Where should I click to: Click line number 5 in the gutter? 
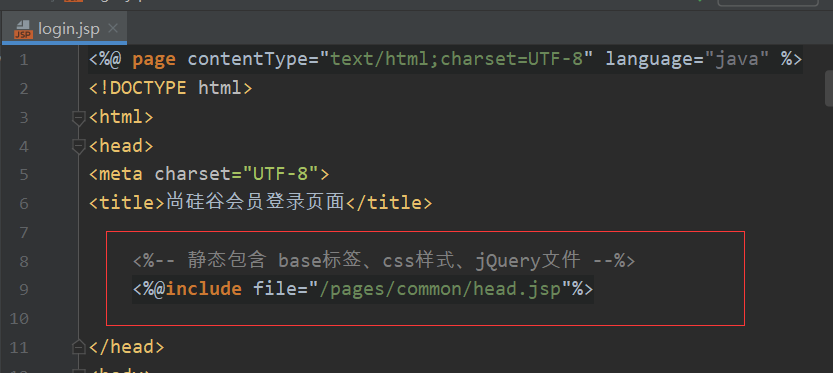23,174
